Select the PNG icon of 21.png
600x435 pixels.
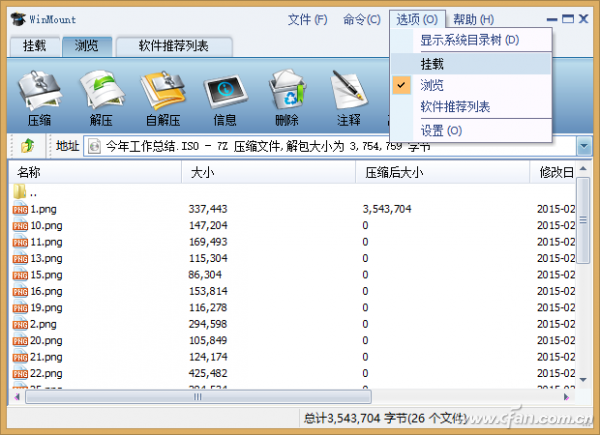tap(20, 357)
